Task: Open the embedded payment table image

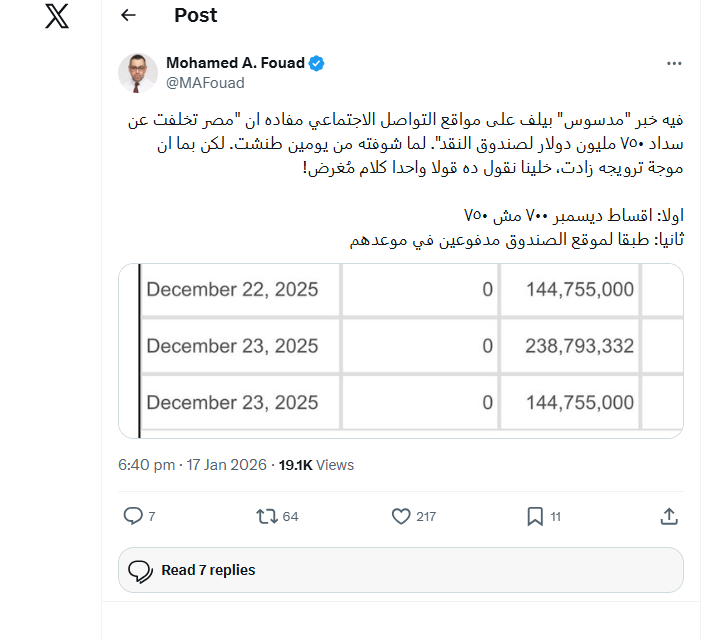Action: point(400,350)
